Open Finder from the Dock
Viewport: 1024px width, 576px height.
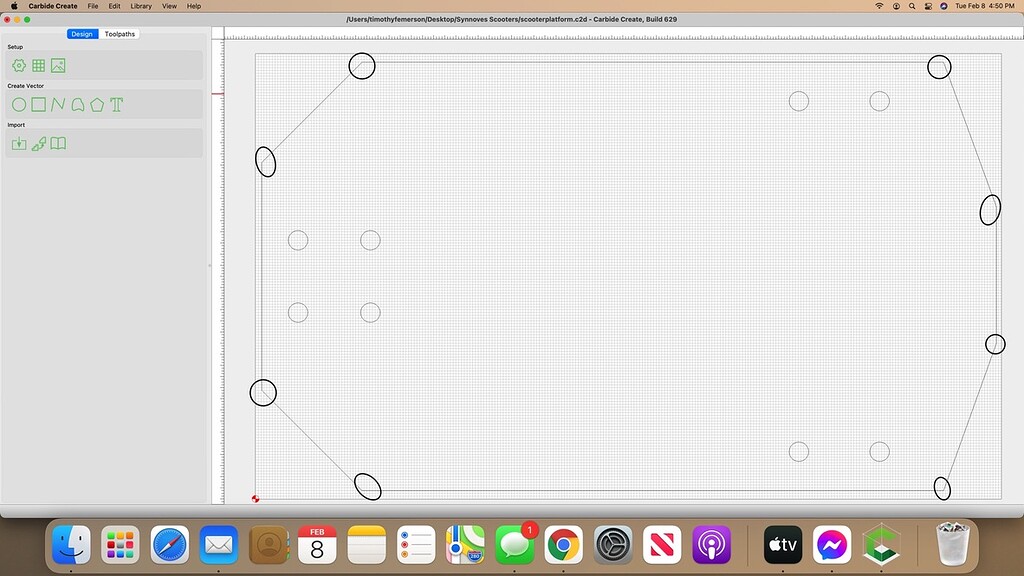pos(71,544)
